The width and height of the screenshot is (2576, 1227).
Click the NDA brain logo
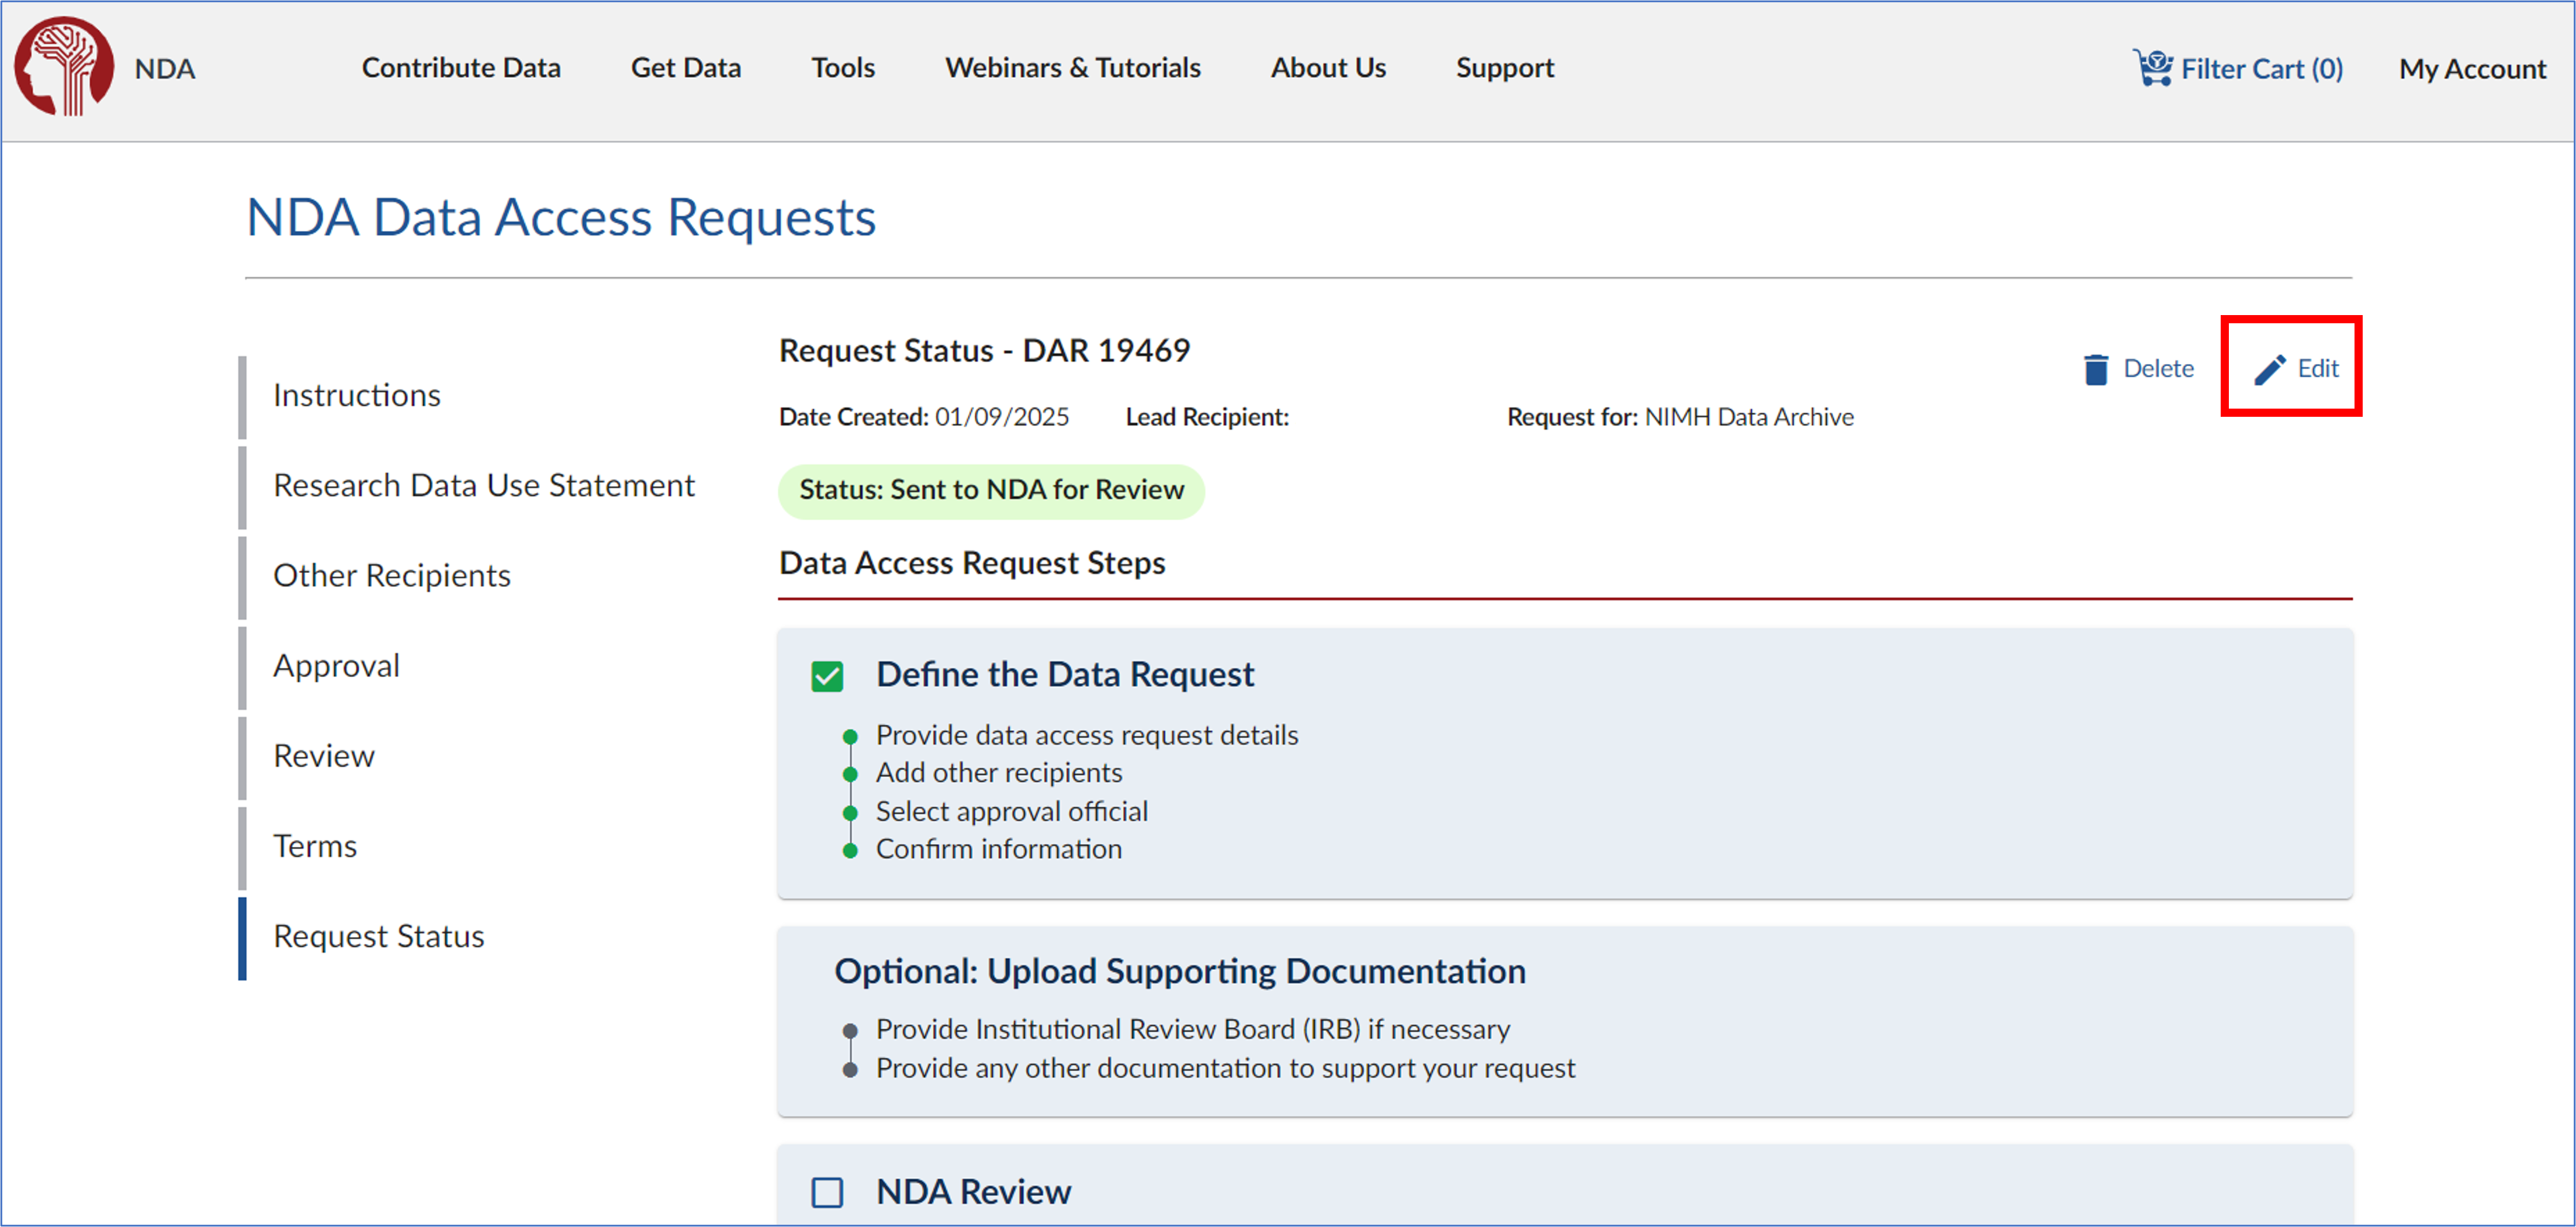[63, 66]
